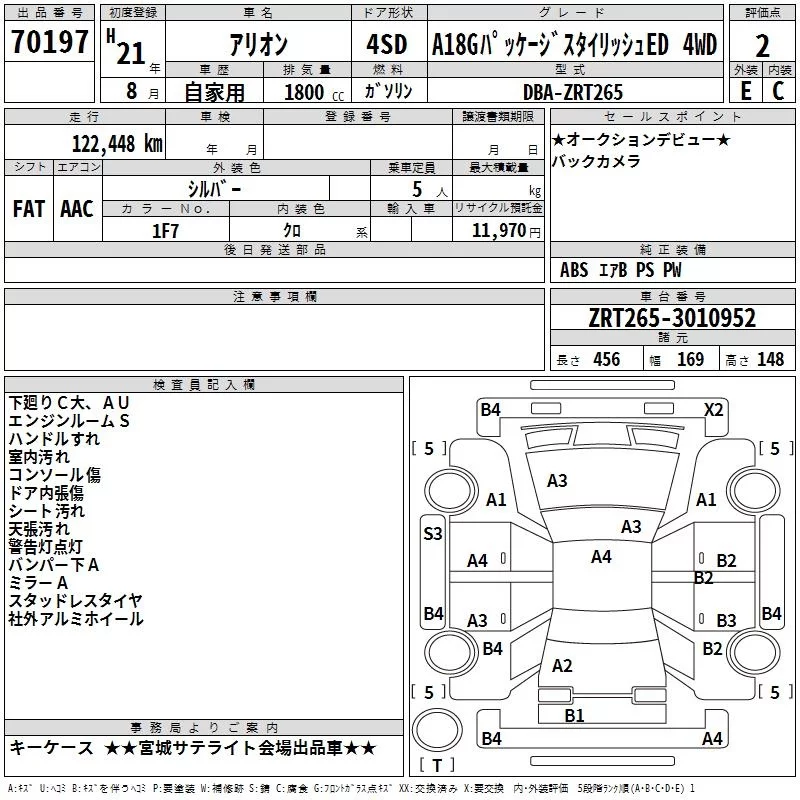800x800 pixels.
Task: Click the B1 mark near rear bumper
Action: (574, 716)
